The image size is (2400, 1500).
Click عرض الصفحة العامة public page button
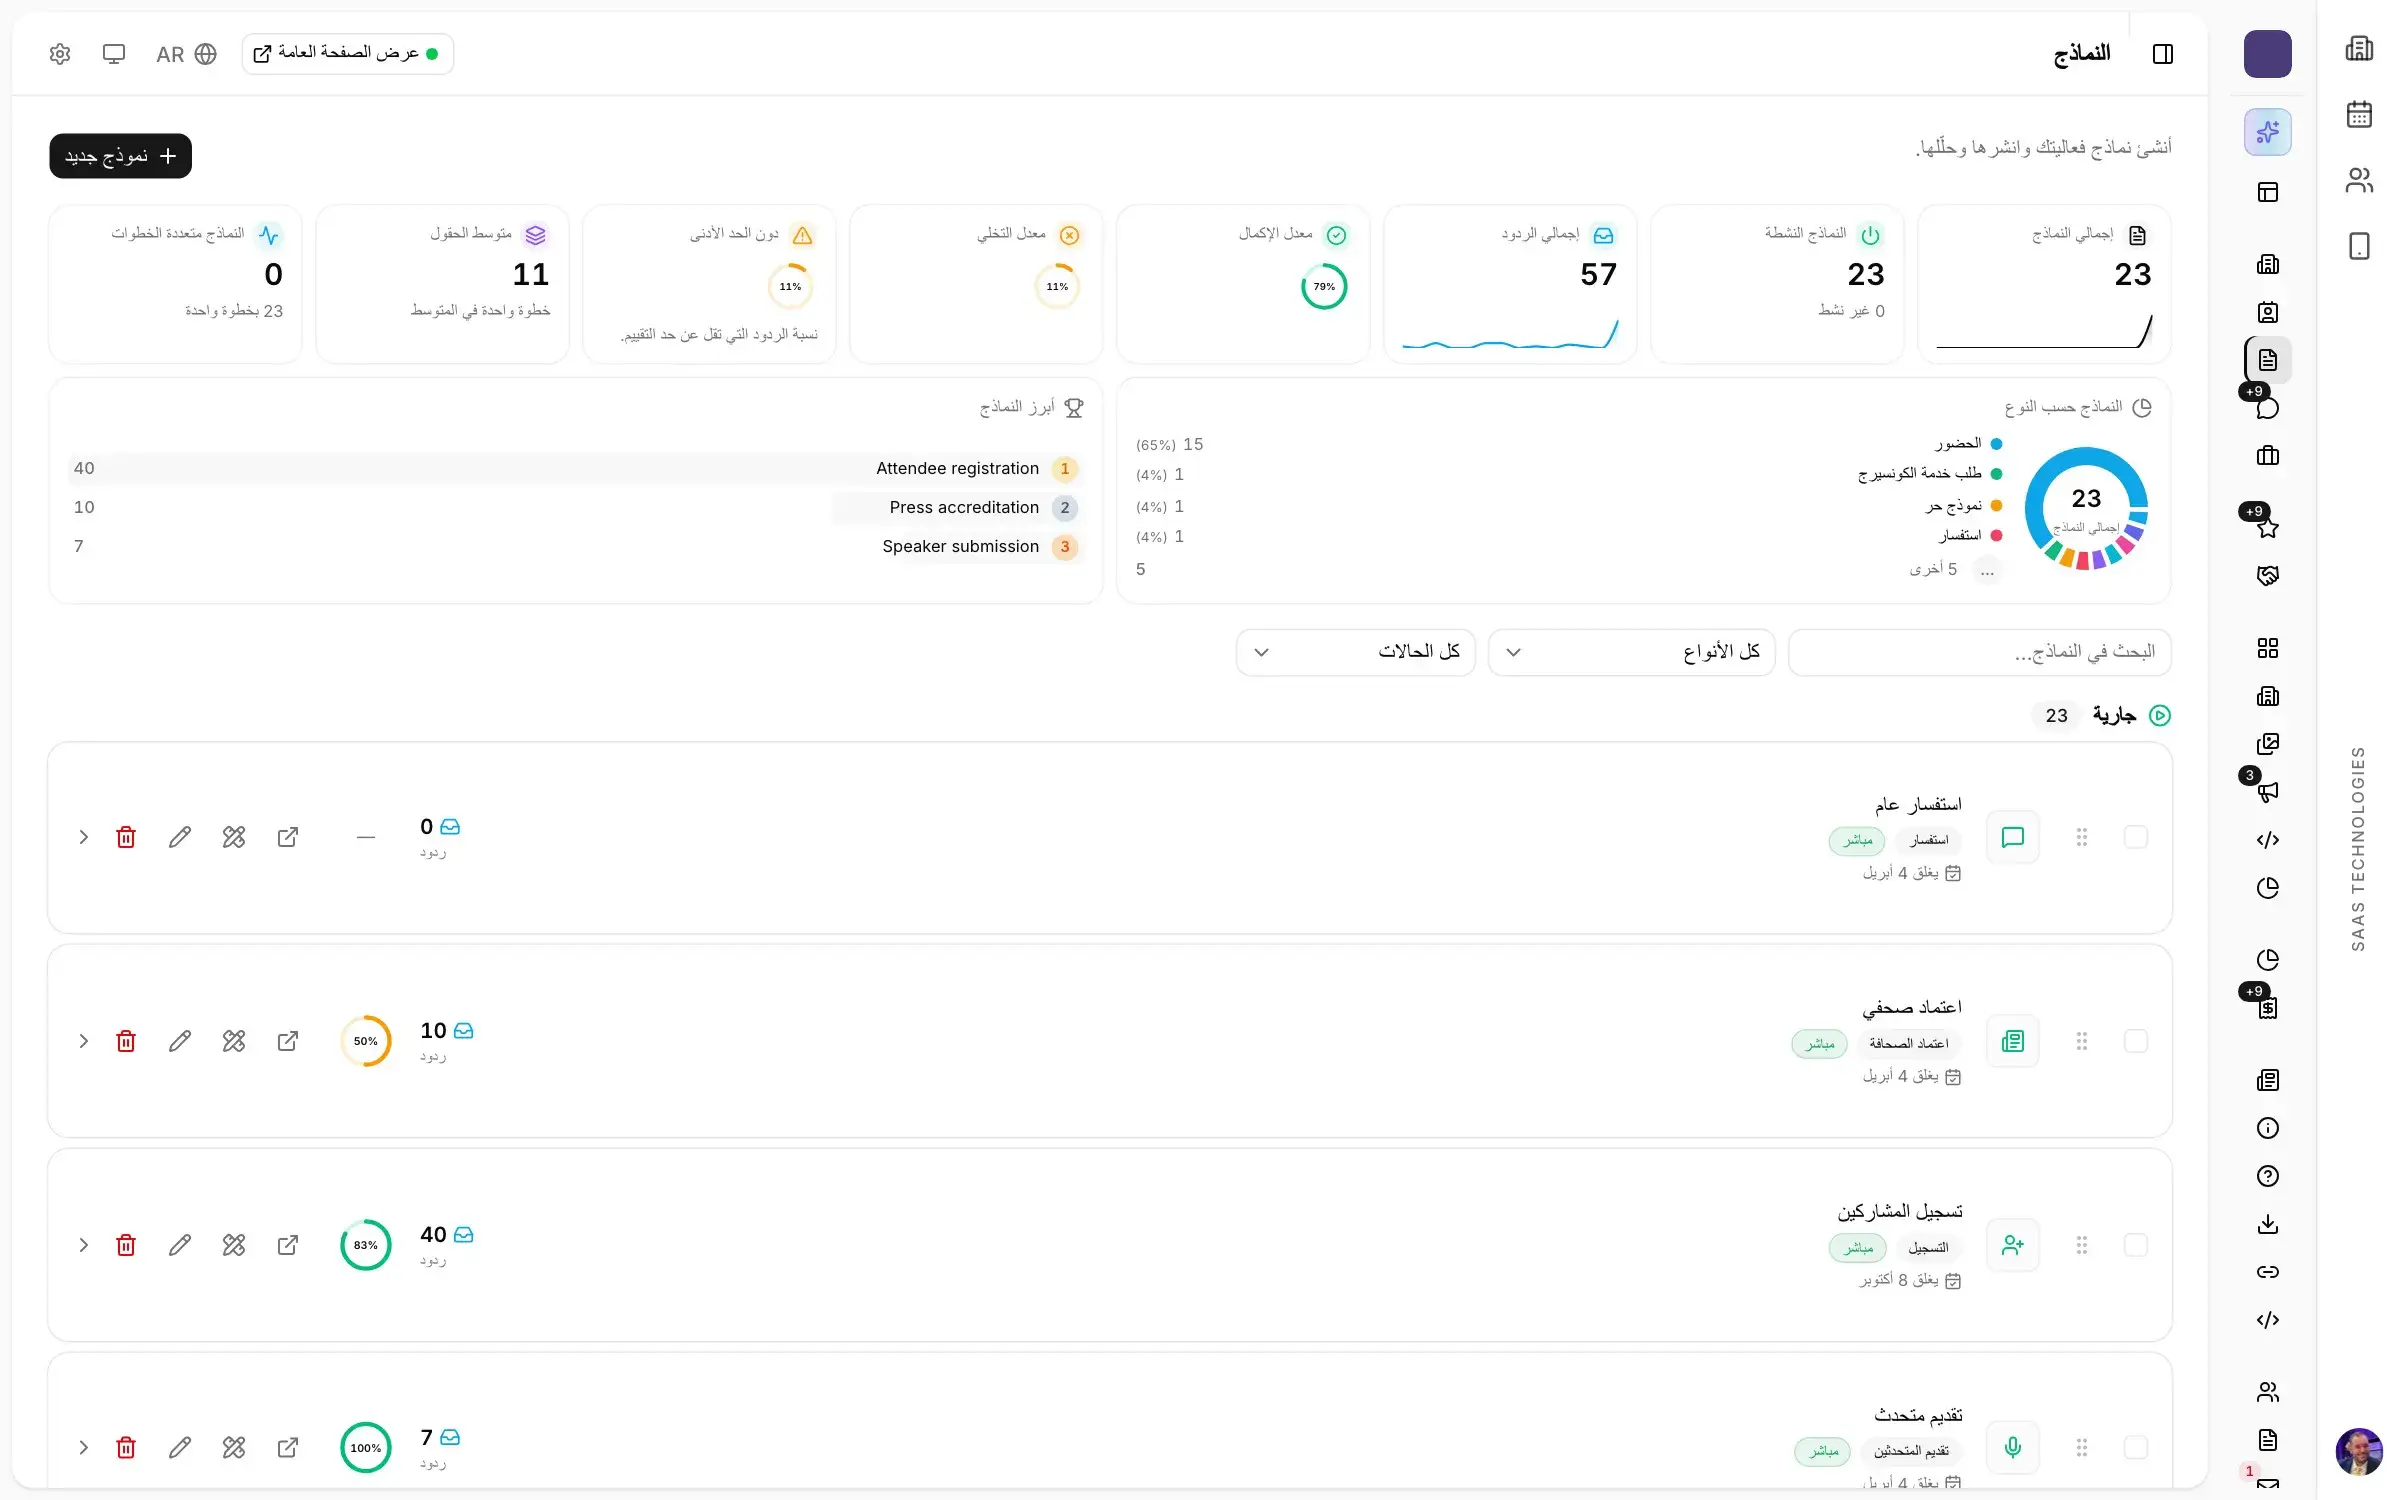tap(348, 54)
